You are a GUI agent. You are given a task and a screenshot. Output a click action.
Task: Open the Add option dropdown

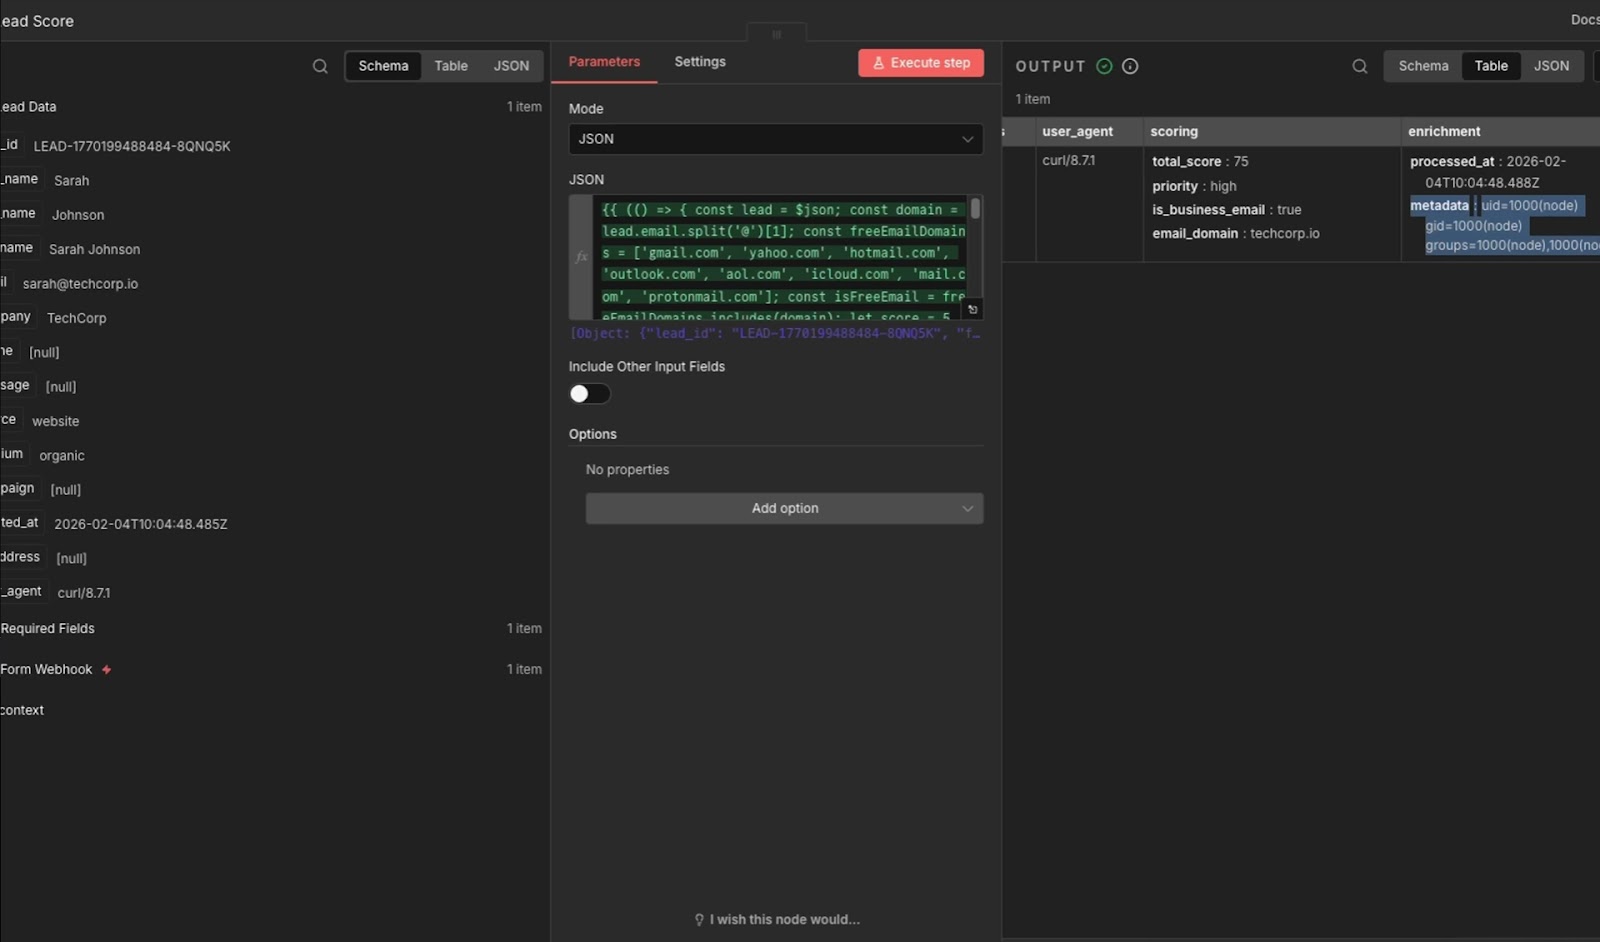click(x=784, y=508)
